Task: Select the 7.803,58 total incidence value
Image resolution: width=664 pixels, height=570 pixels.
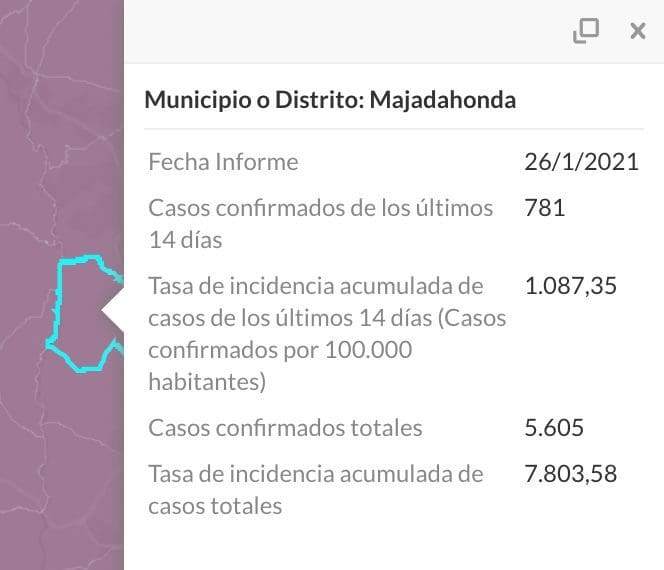Action: [x=570, y=474]
